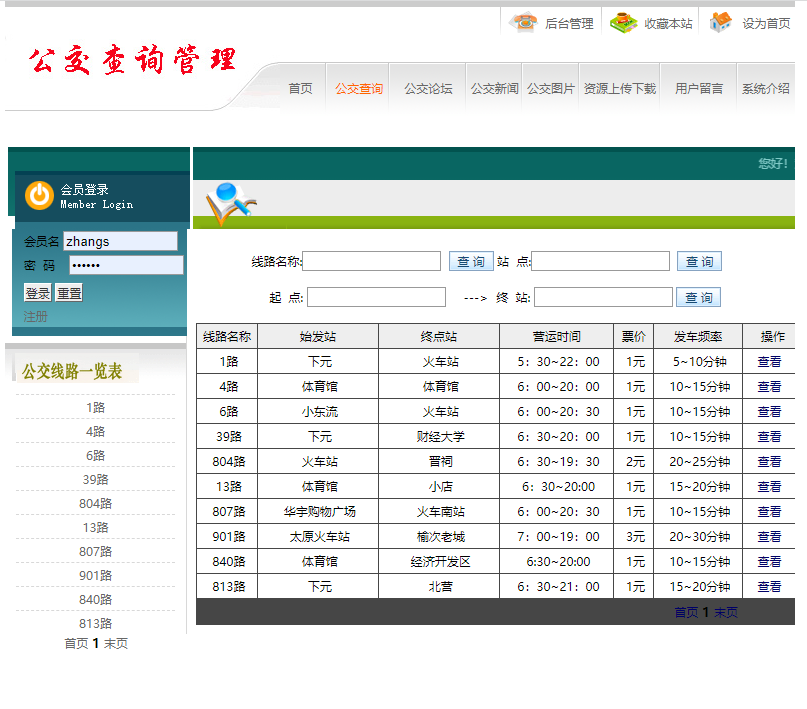
Task: Click 末页 in the sidebar pagination
Action: click(116, 643)
